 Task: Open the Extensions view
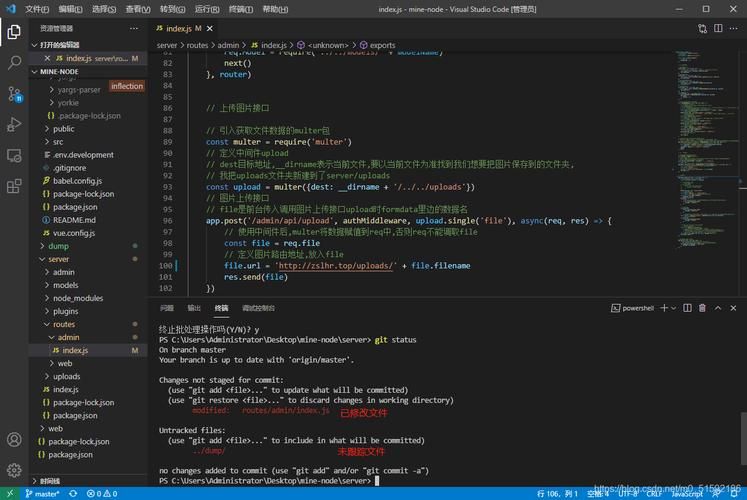coord(14,186)
